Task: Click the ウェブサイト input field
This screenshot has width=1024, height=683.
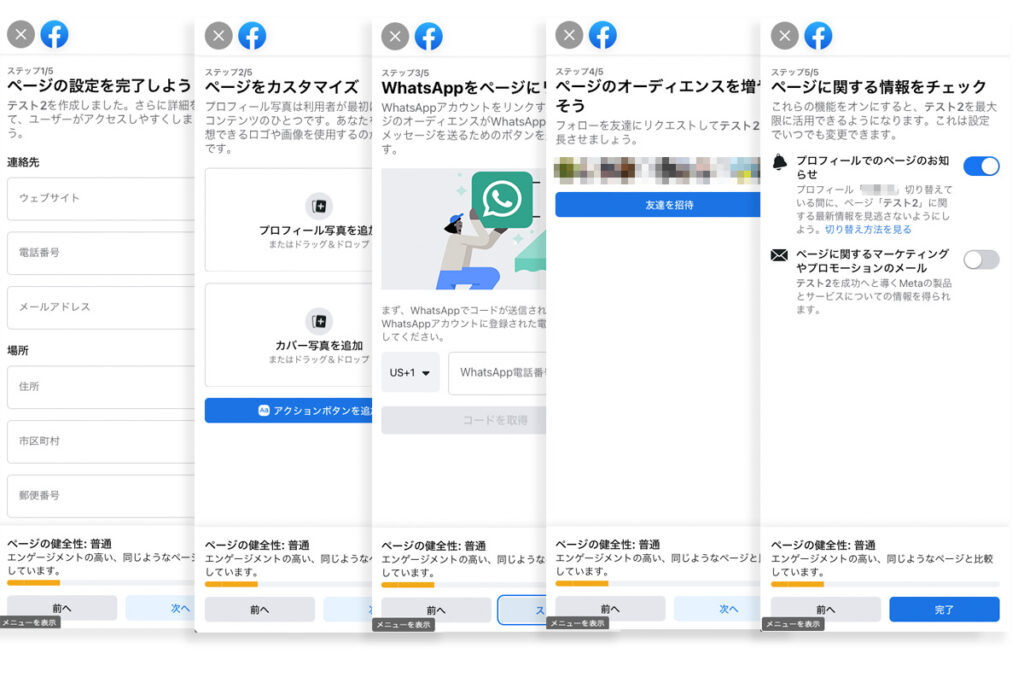Action: (101, 199)
